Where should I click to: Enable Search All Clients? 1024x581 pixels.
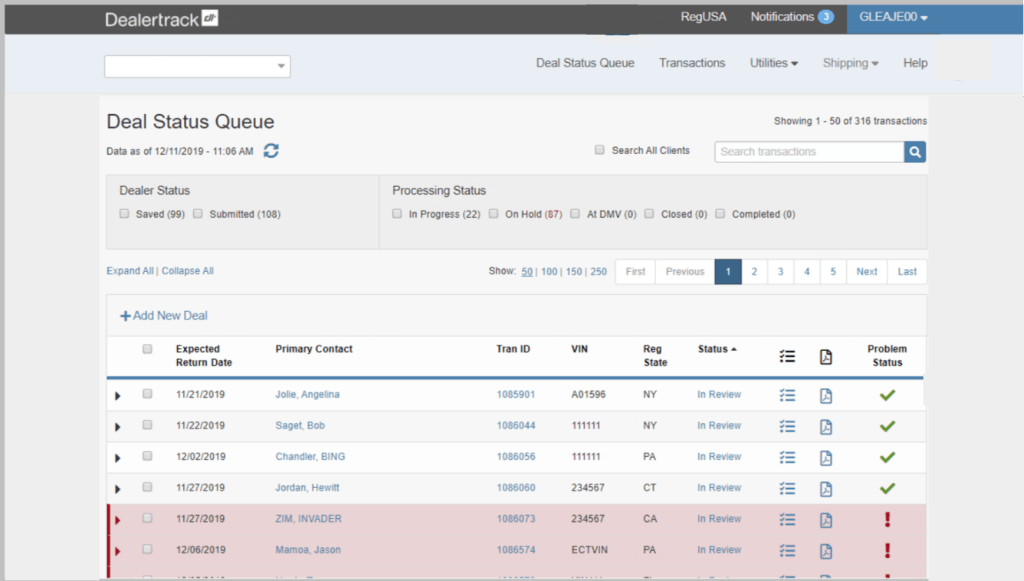(x=599, y=150)
